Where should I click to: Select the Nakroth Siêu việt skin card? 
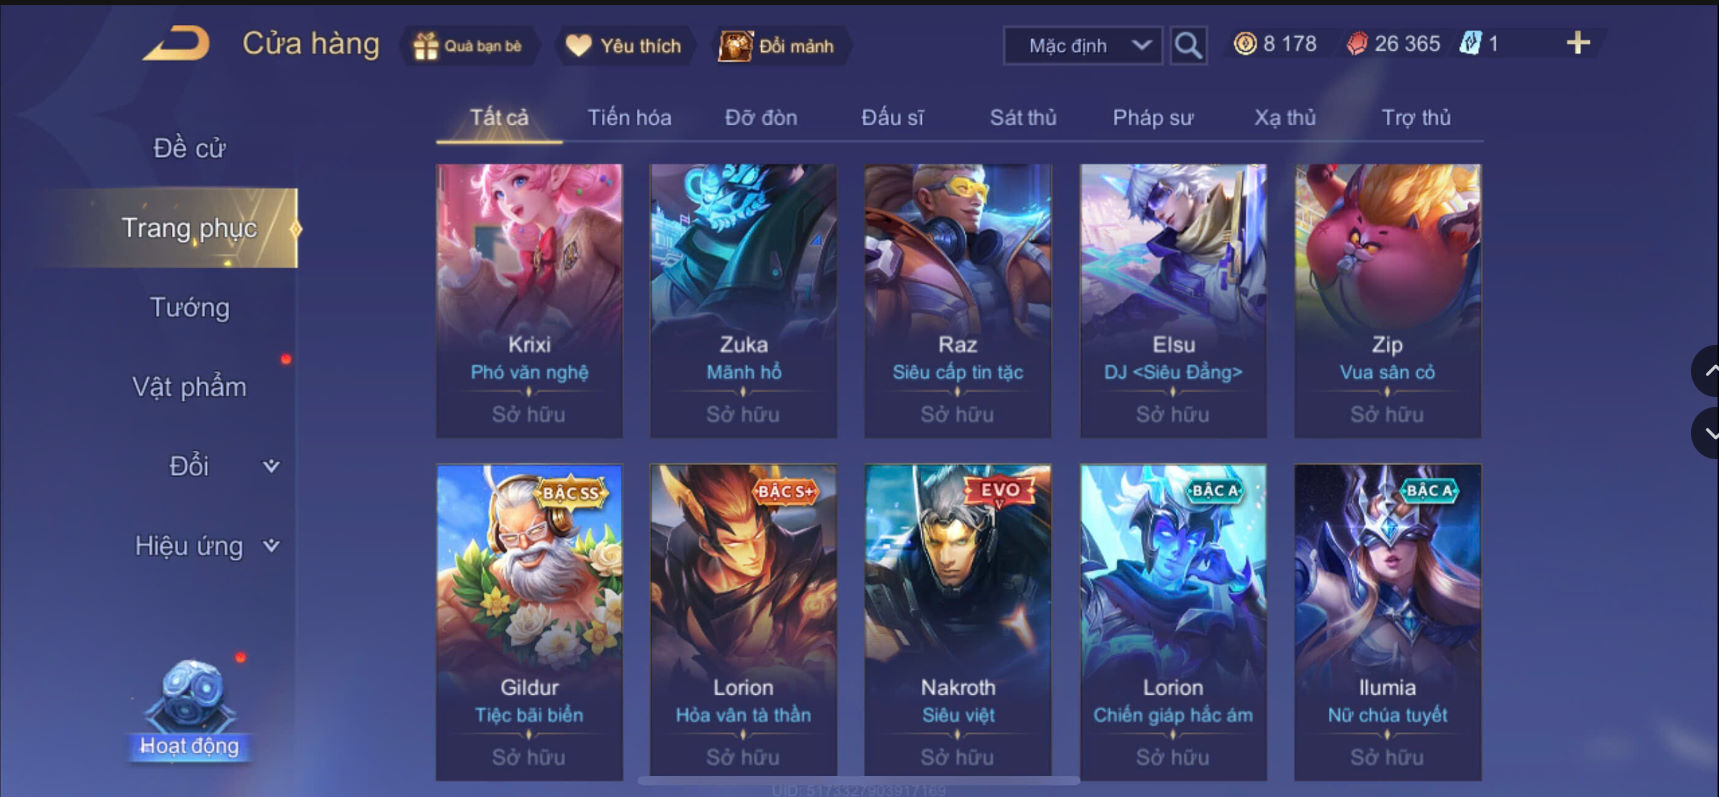pyautogui.click(x=958, y=622)
